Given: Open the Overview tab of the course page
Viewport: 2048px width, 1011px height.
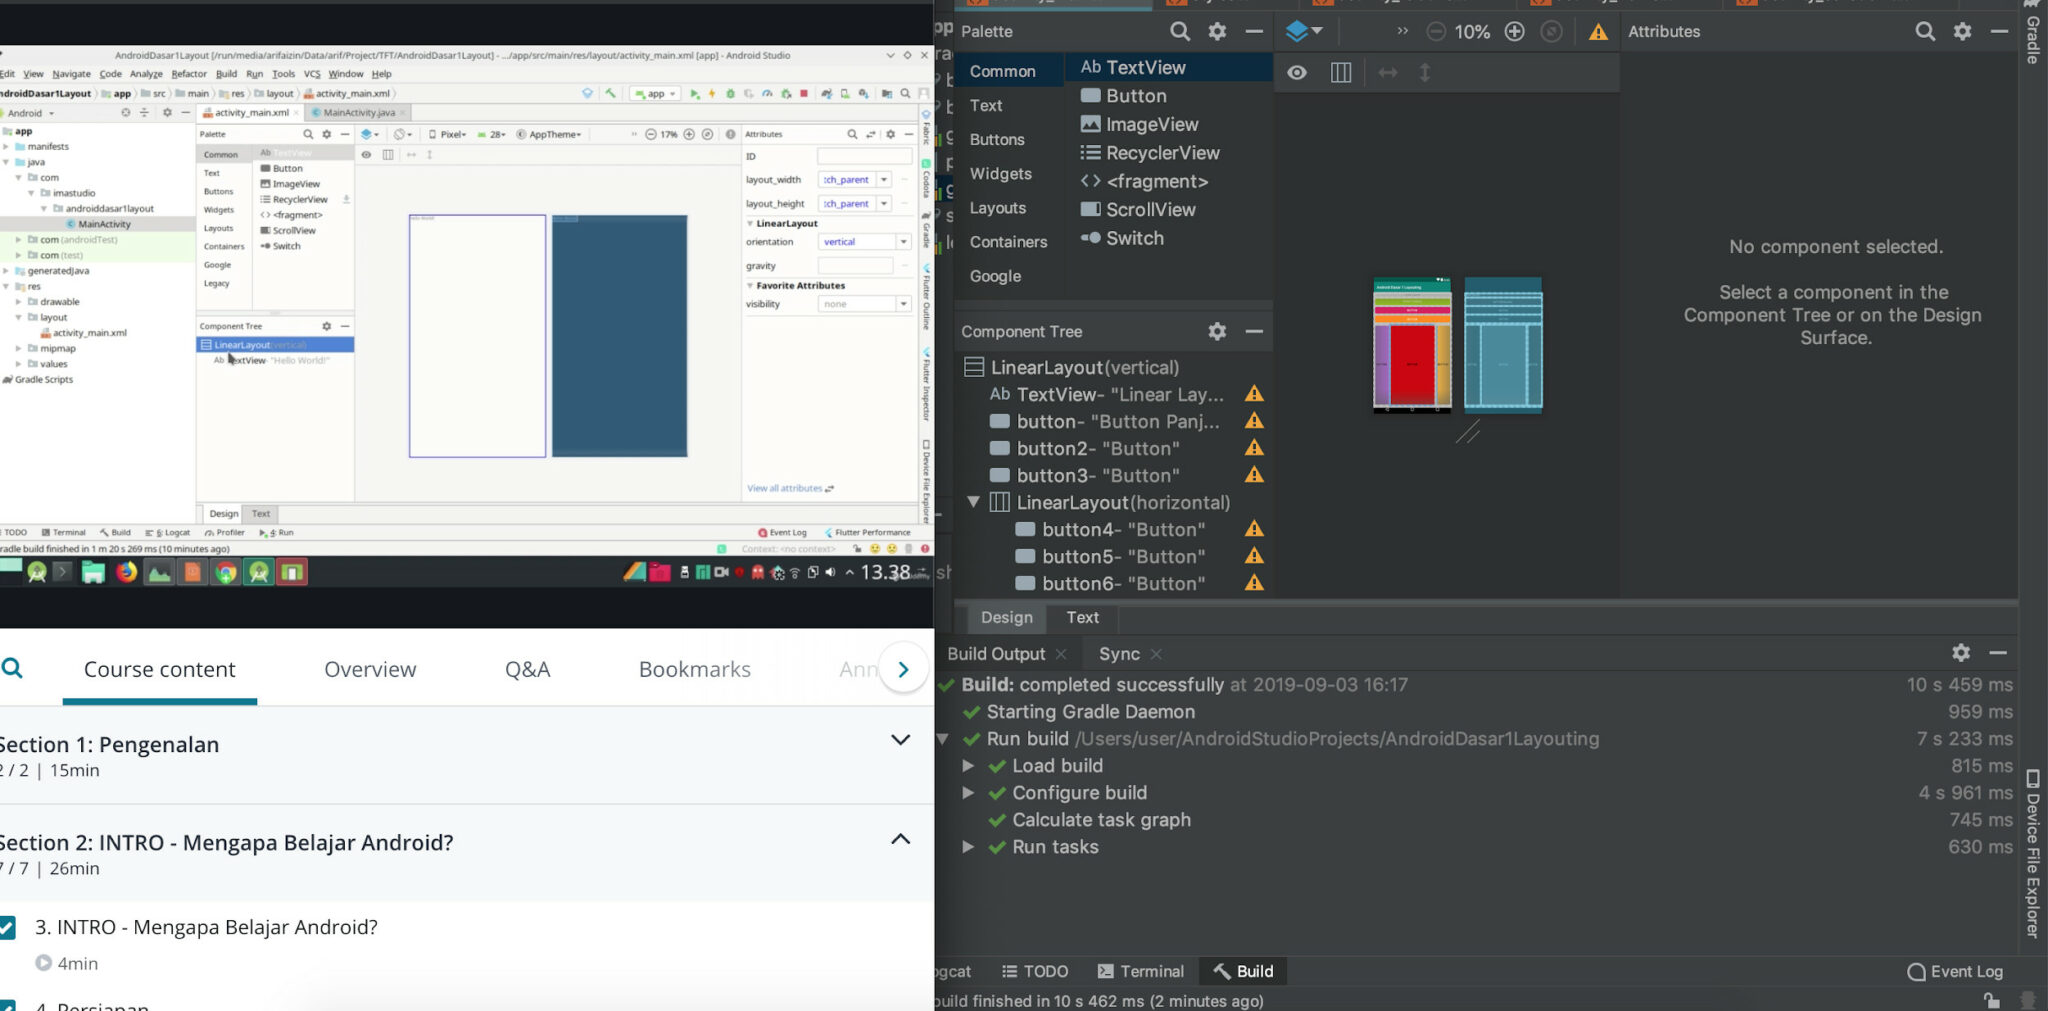Looking at the screenshot, I should coord(369,669).
